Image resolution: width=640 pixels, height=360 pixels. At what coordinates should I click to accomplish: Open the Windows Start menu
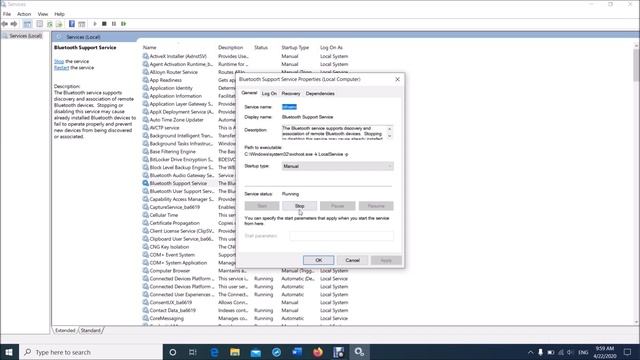(9, 352)
